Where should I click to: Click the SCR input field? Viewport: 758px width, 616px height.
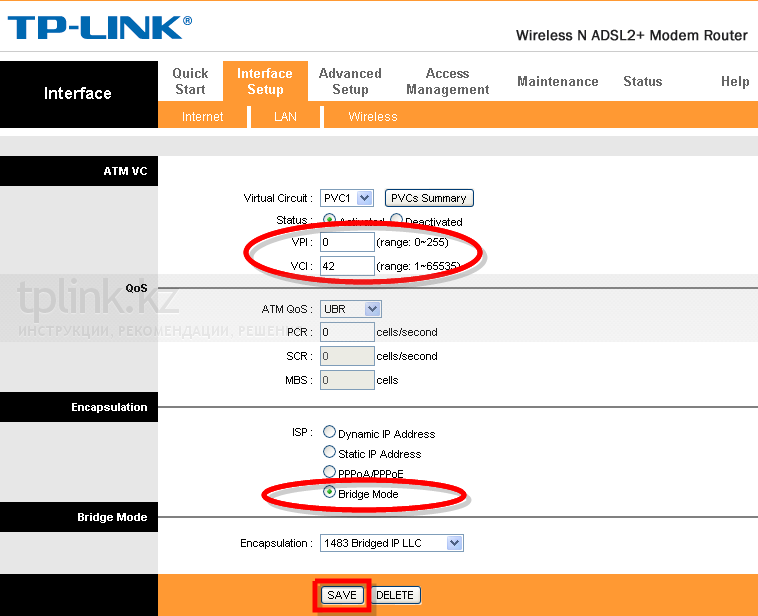coord(347,356)
